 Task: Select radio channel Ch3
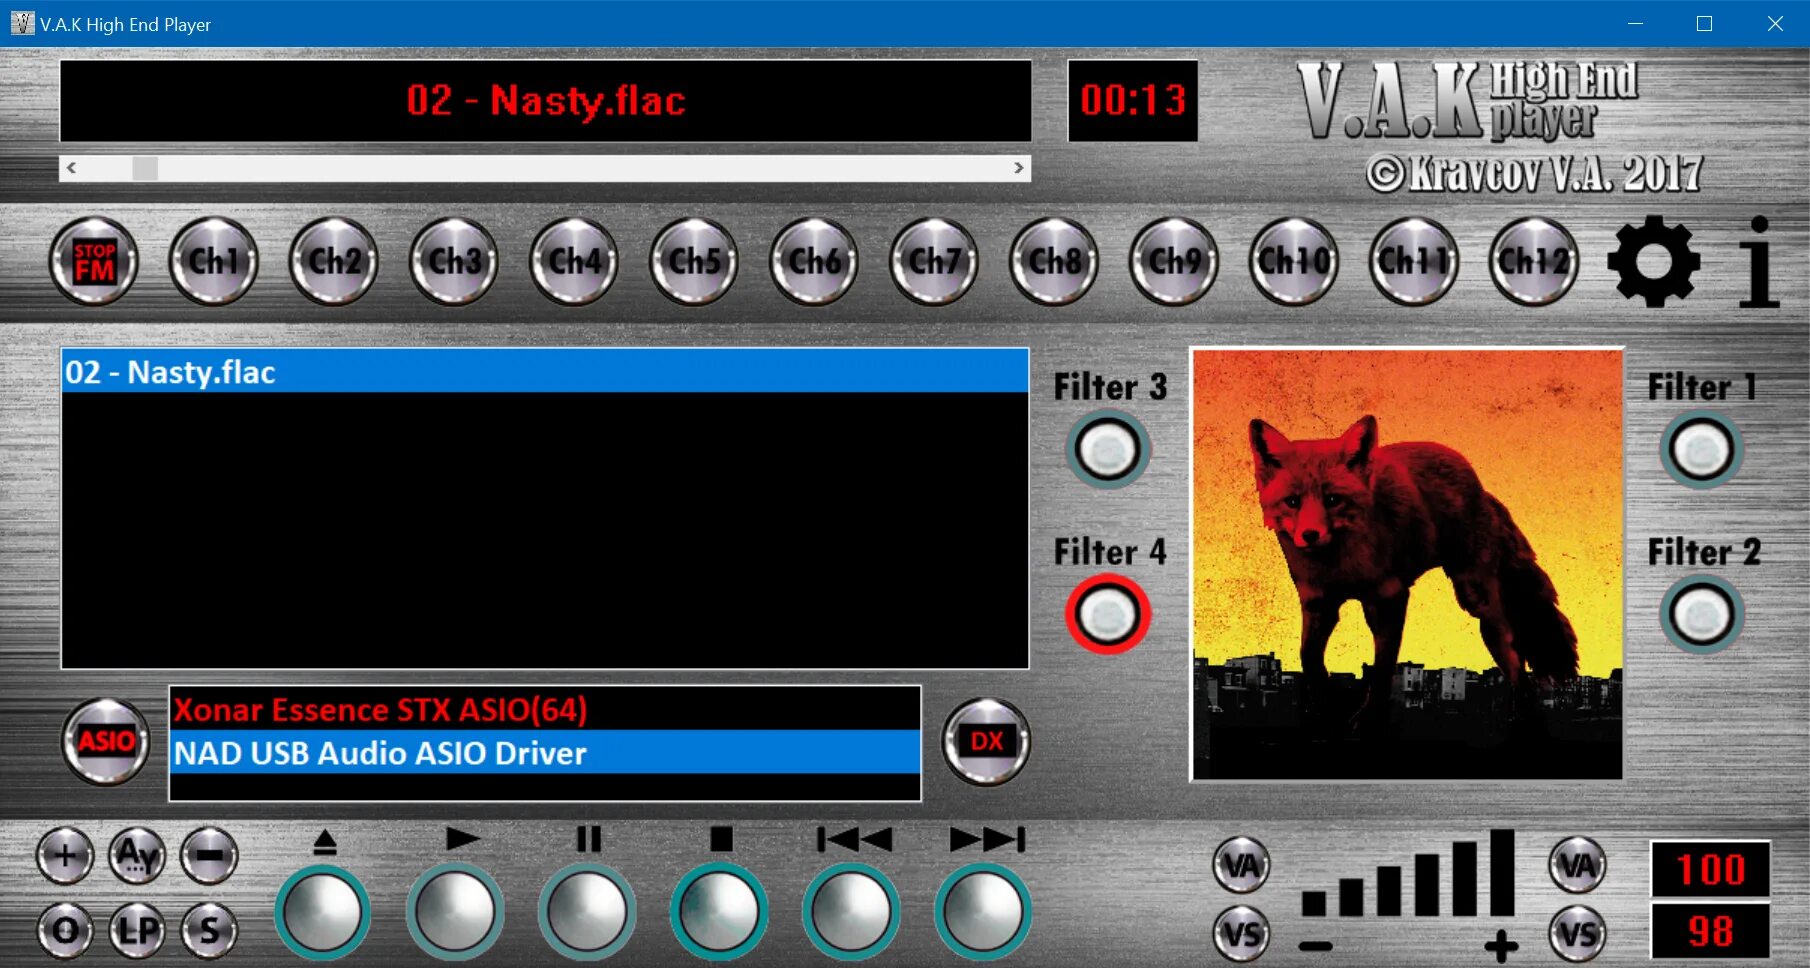click(x=454, y=262)
